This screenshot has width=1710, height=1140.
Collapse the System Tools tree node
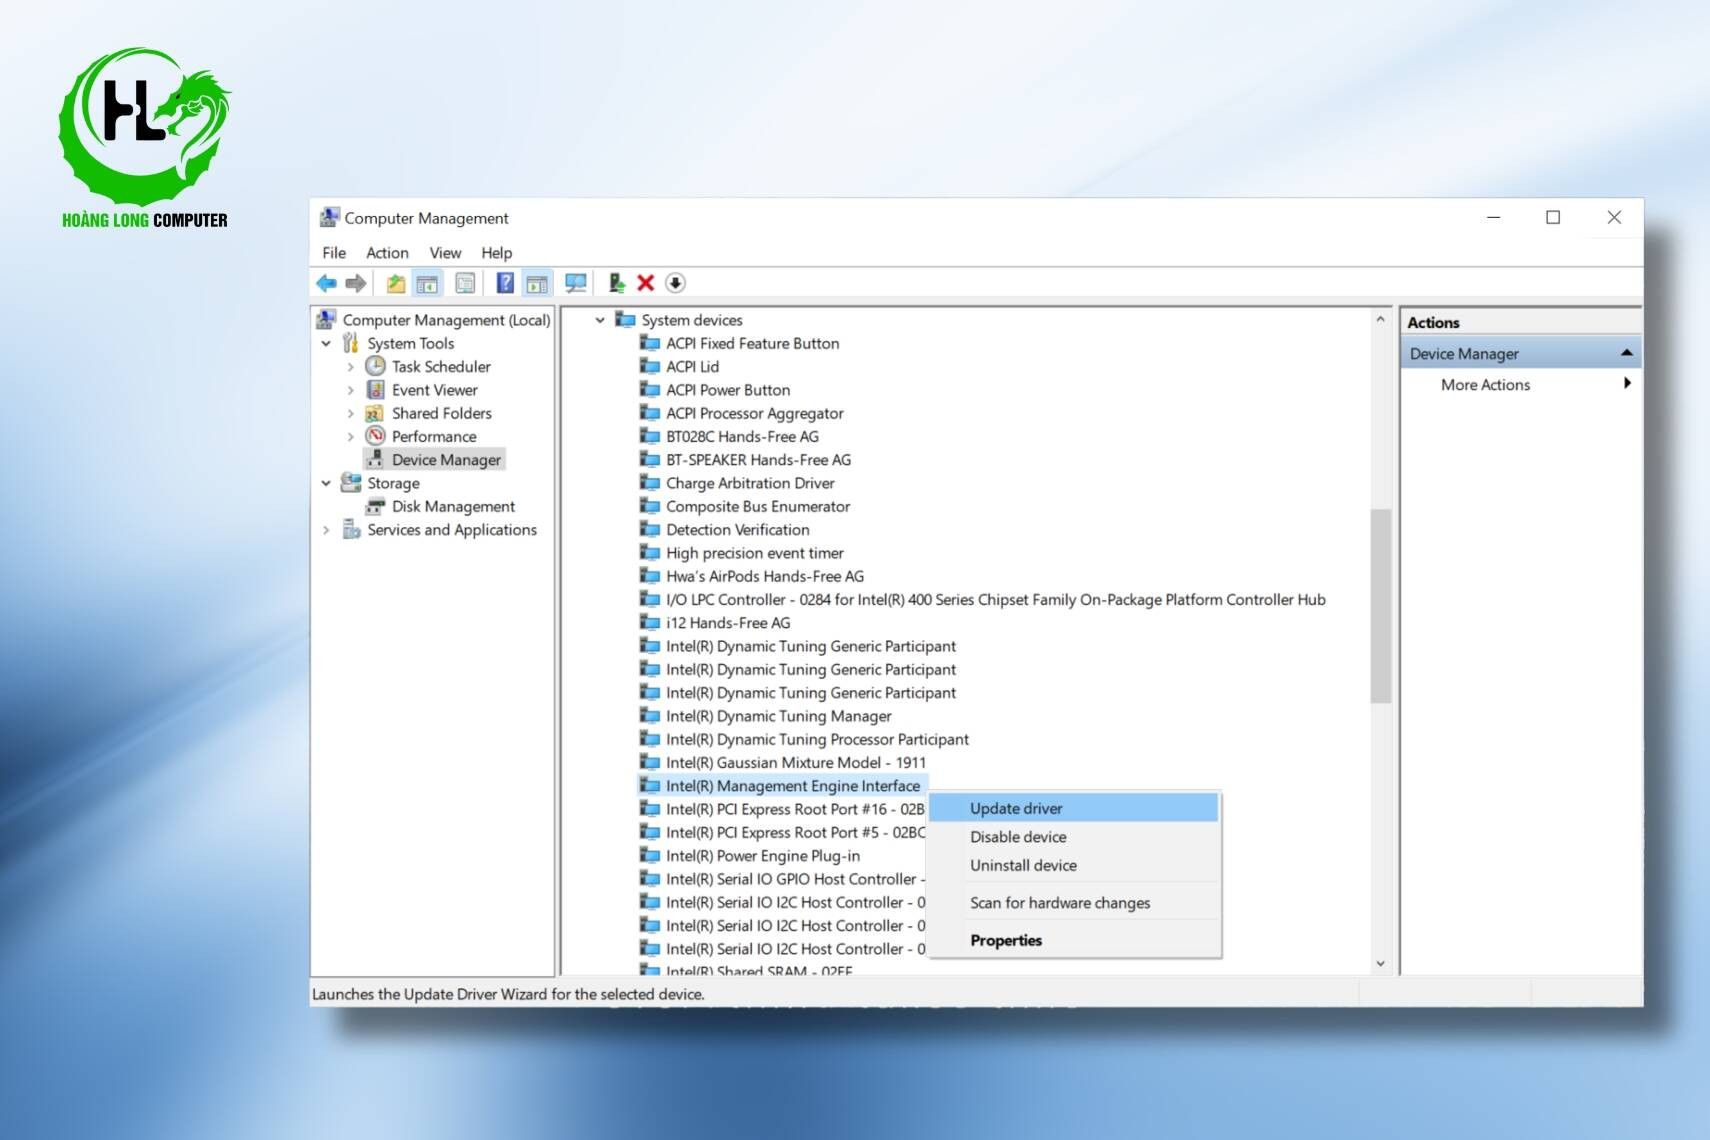[x=326, y=343]
